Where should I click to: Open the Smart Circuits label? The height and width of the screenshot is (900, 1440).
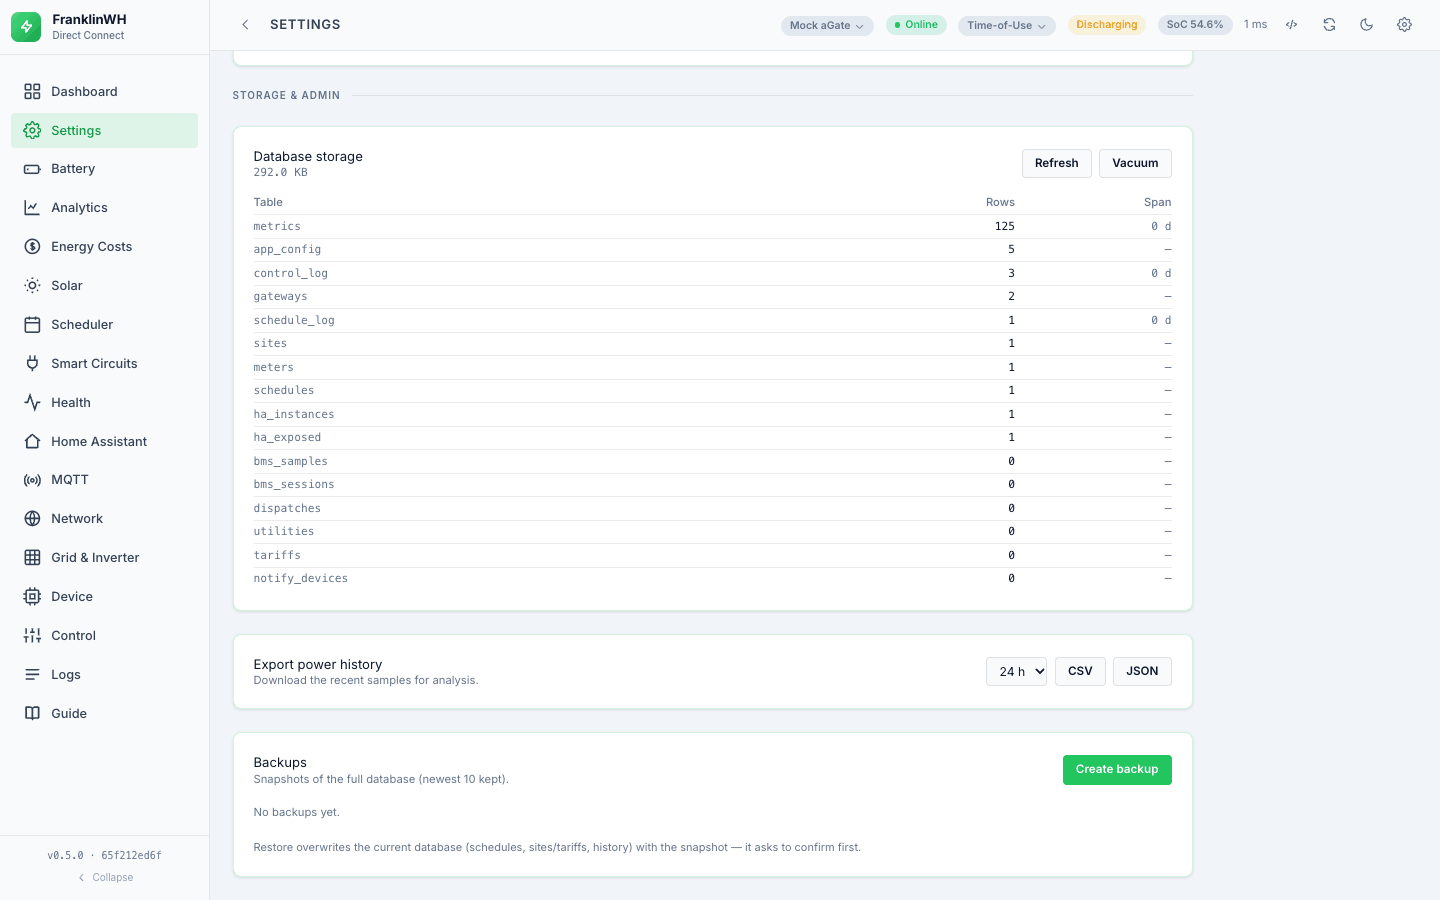94,364
